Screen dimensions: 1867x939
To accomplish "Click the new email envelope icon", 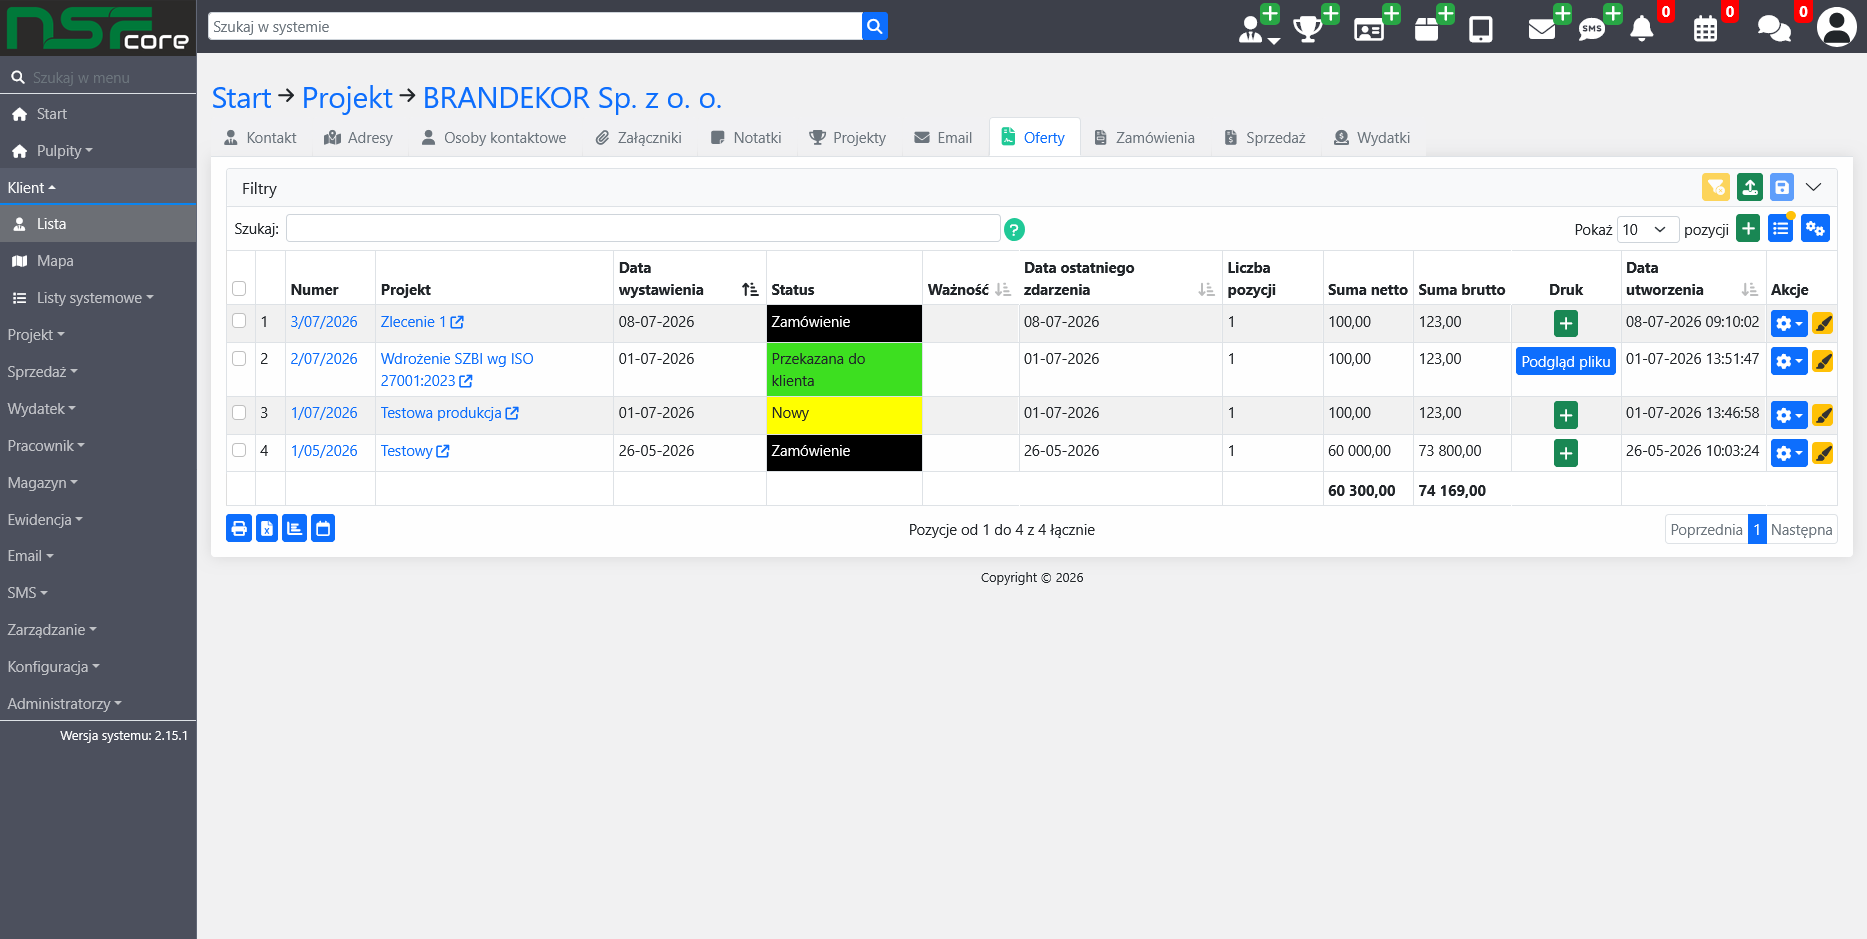I will pyautogui.click(x=1542, y=28).
